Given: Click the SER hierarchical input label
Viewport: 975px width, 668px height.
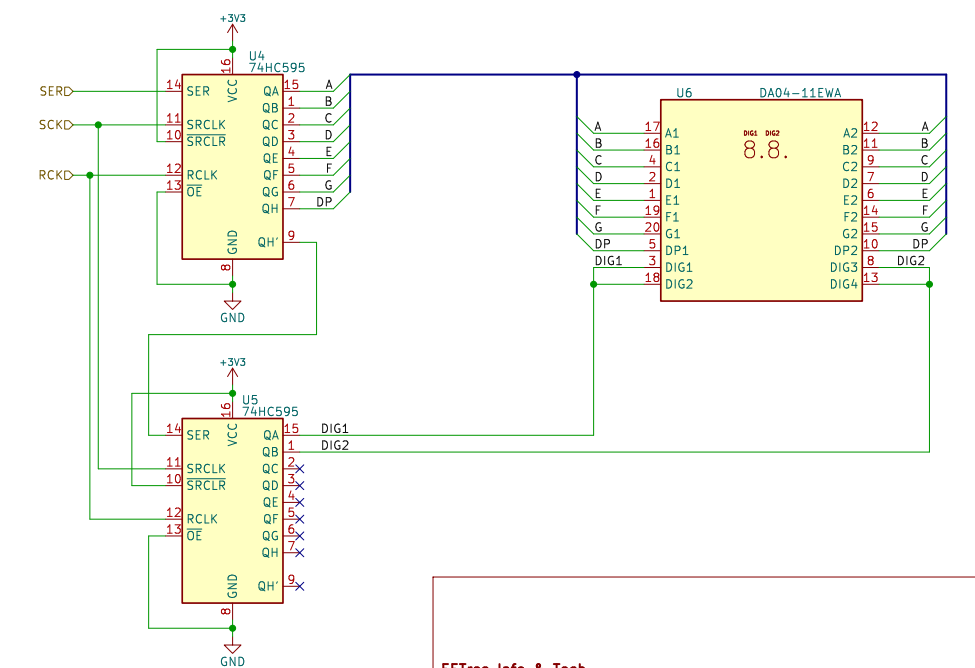Looking at the screenshot, I should [55, 91].
